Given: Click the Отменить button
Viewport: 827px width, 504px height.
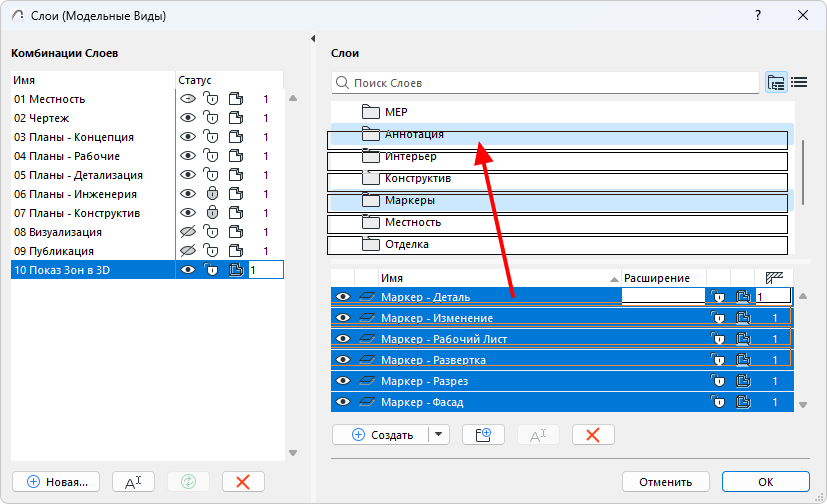Looking at the screenshot, I should [x=666, y=482].
